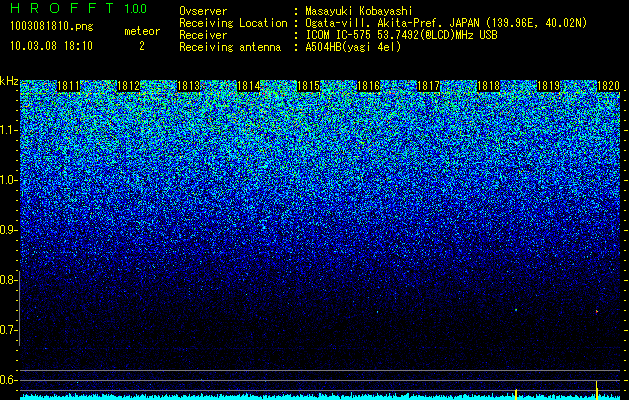
Task: Click the 1819 time marker
Action: pyautogui.click(x=548, y=86)
